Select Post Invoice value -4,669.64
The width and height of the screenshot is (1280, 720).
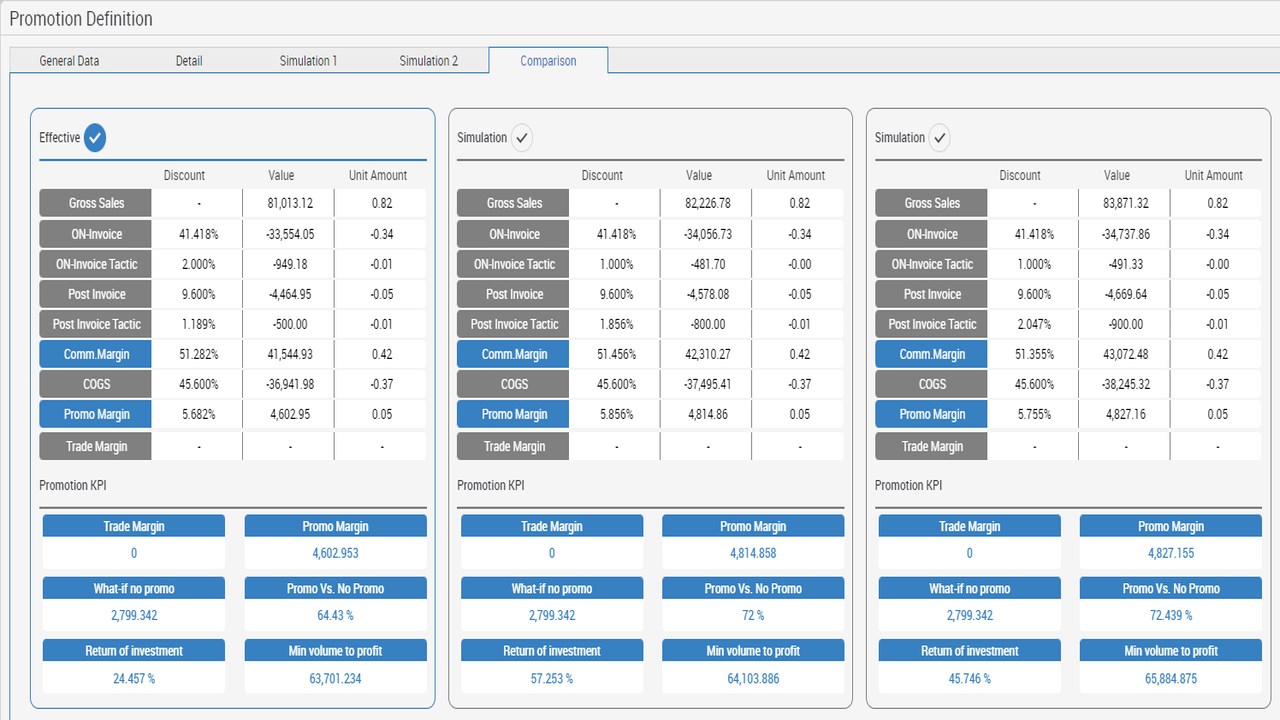tap(1124, 294)
